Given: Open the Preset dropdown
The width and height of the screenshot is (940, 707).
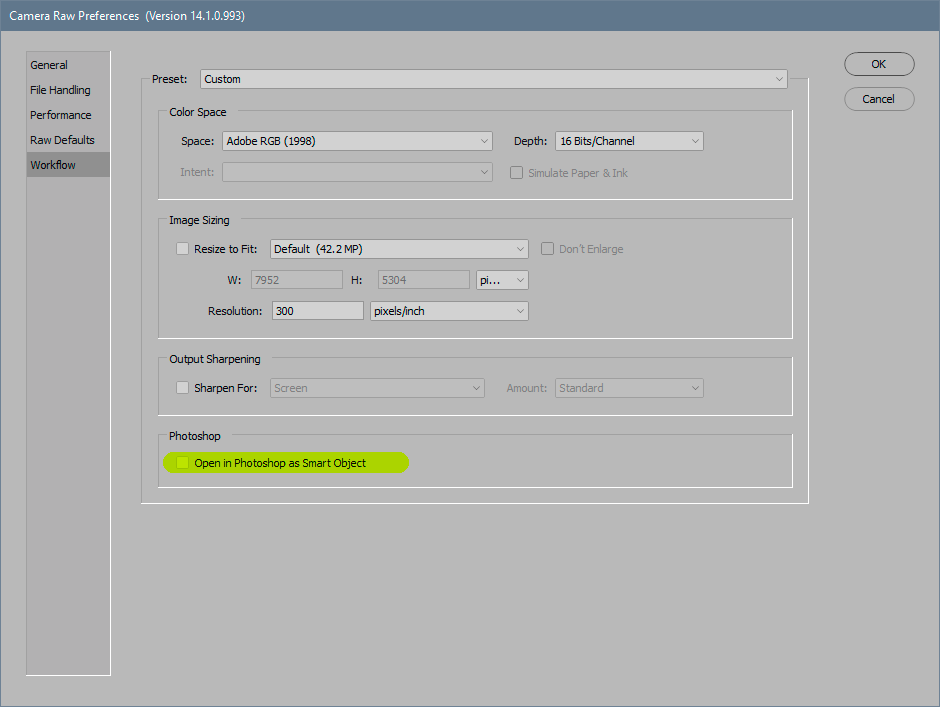Looking at the screenshot, I should click(493, 78).
